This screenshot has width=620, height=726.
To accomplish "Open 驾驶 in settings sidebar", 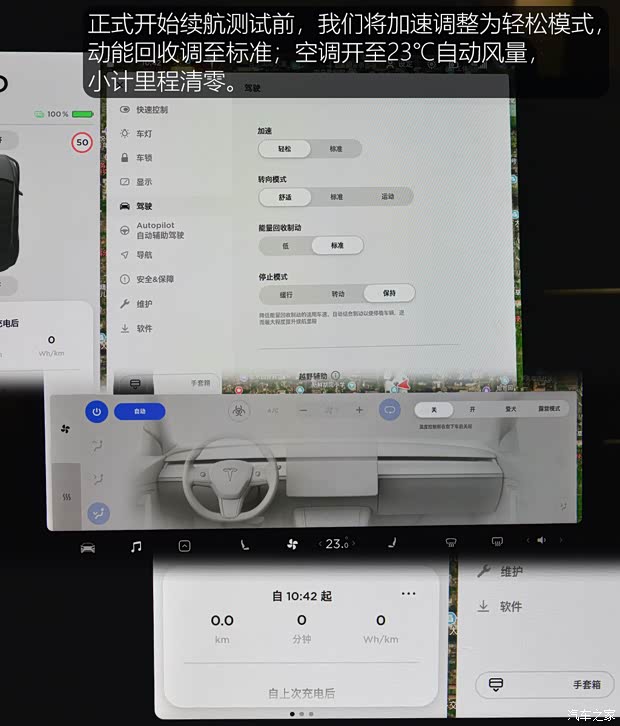I will (x=136, y=206).
